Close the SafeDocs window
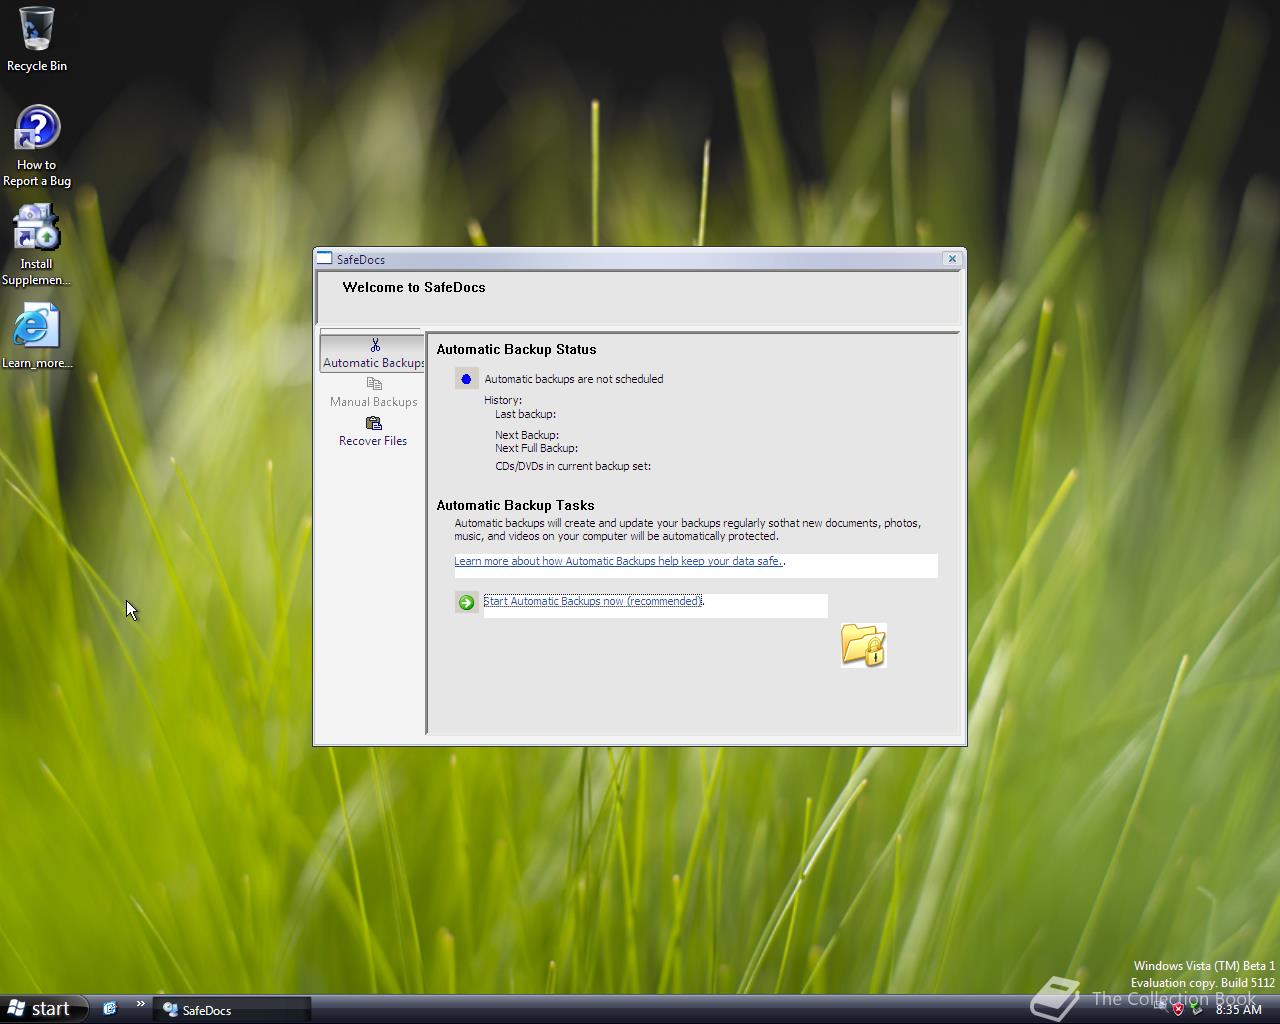Image resolution: width=1280 pixels, height=1024 pixels. 952,259
